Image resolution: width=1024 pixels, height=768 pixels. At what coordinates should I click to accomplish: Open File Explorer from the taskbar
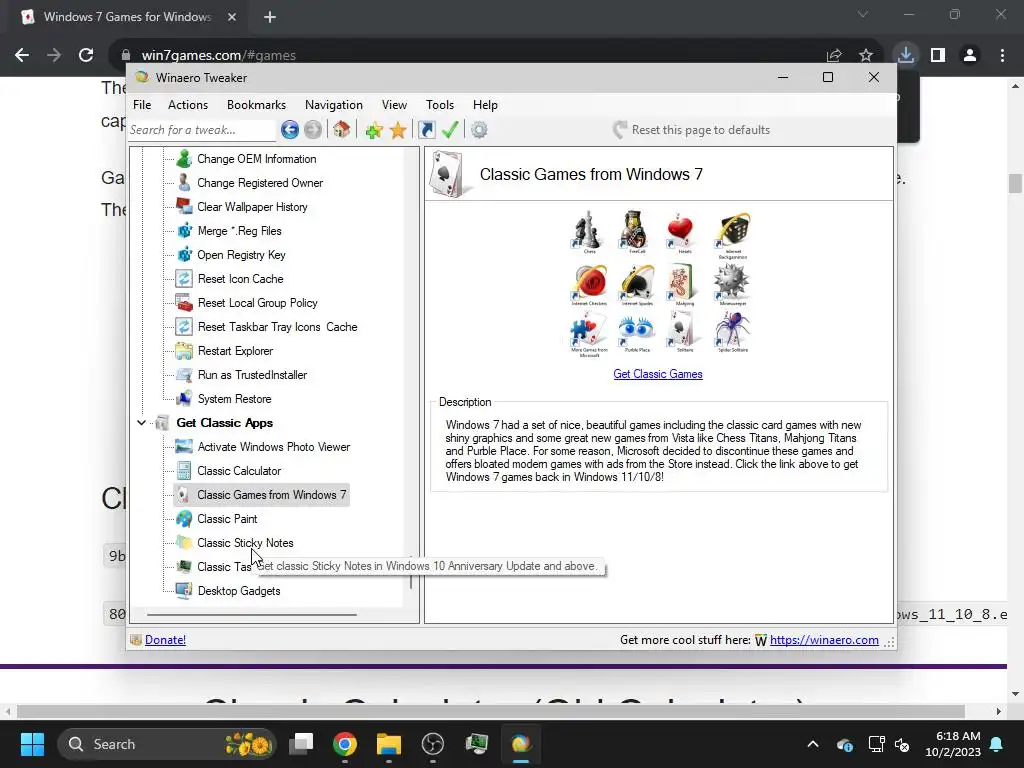click(x=389, y=744)
